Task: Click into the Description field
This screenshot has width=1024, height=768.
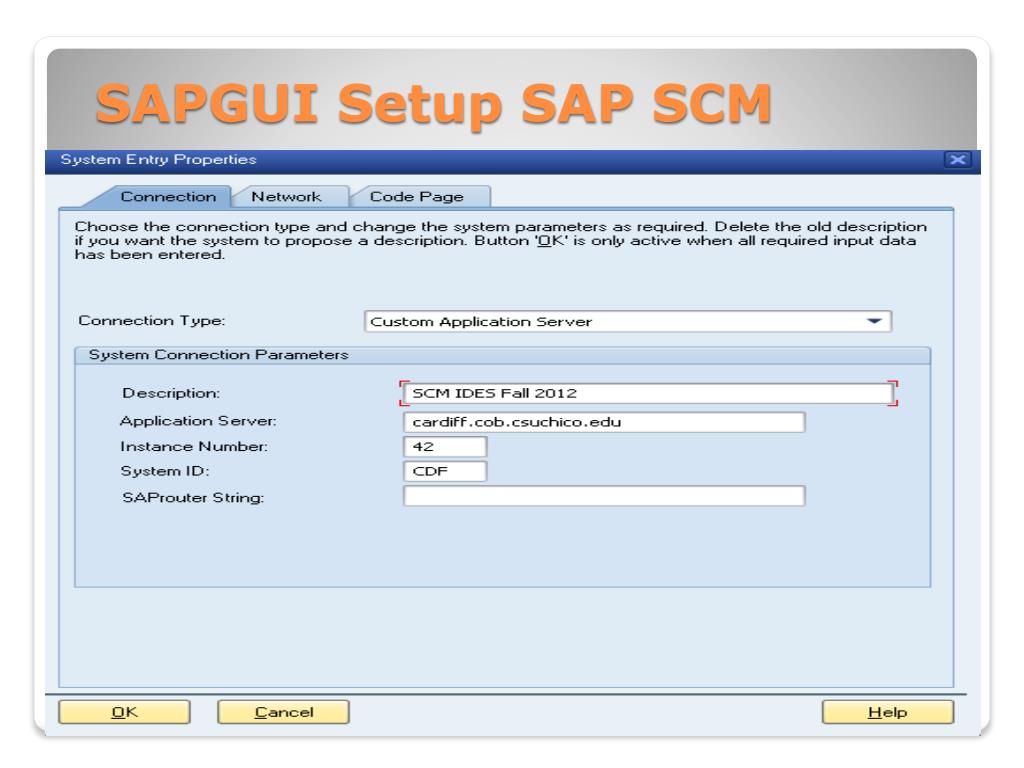Action: click(648, 393)
